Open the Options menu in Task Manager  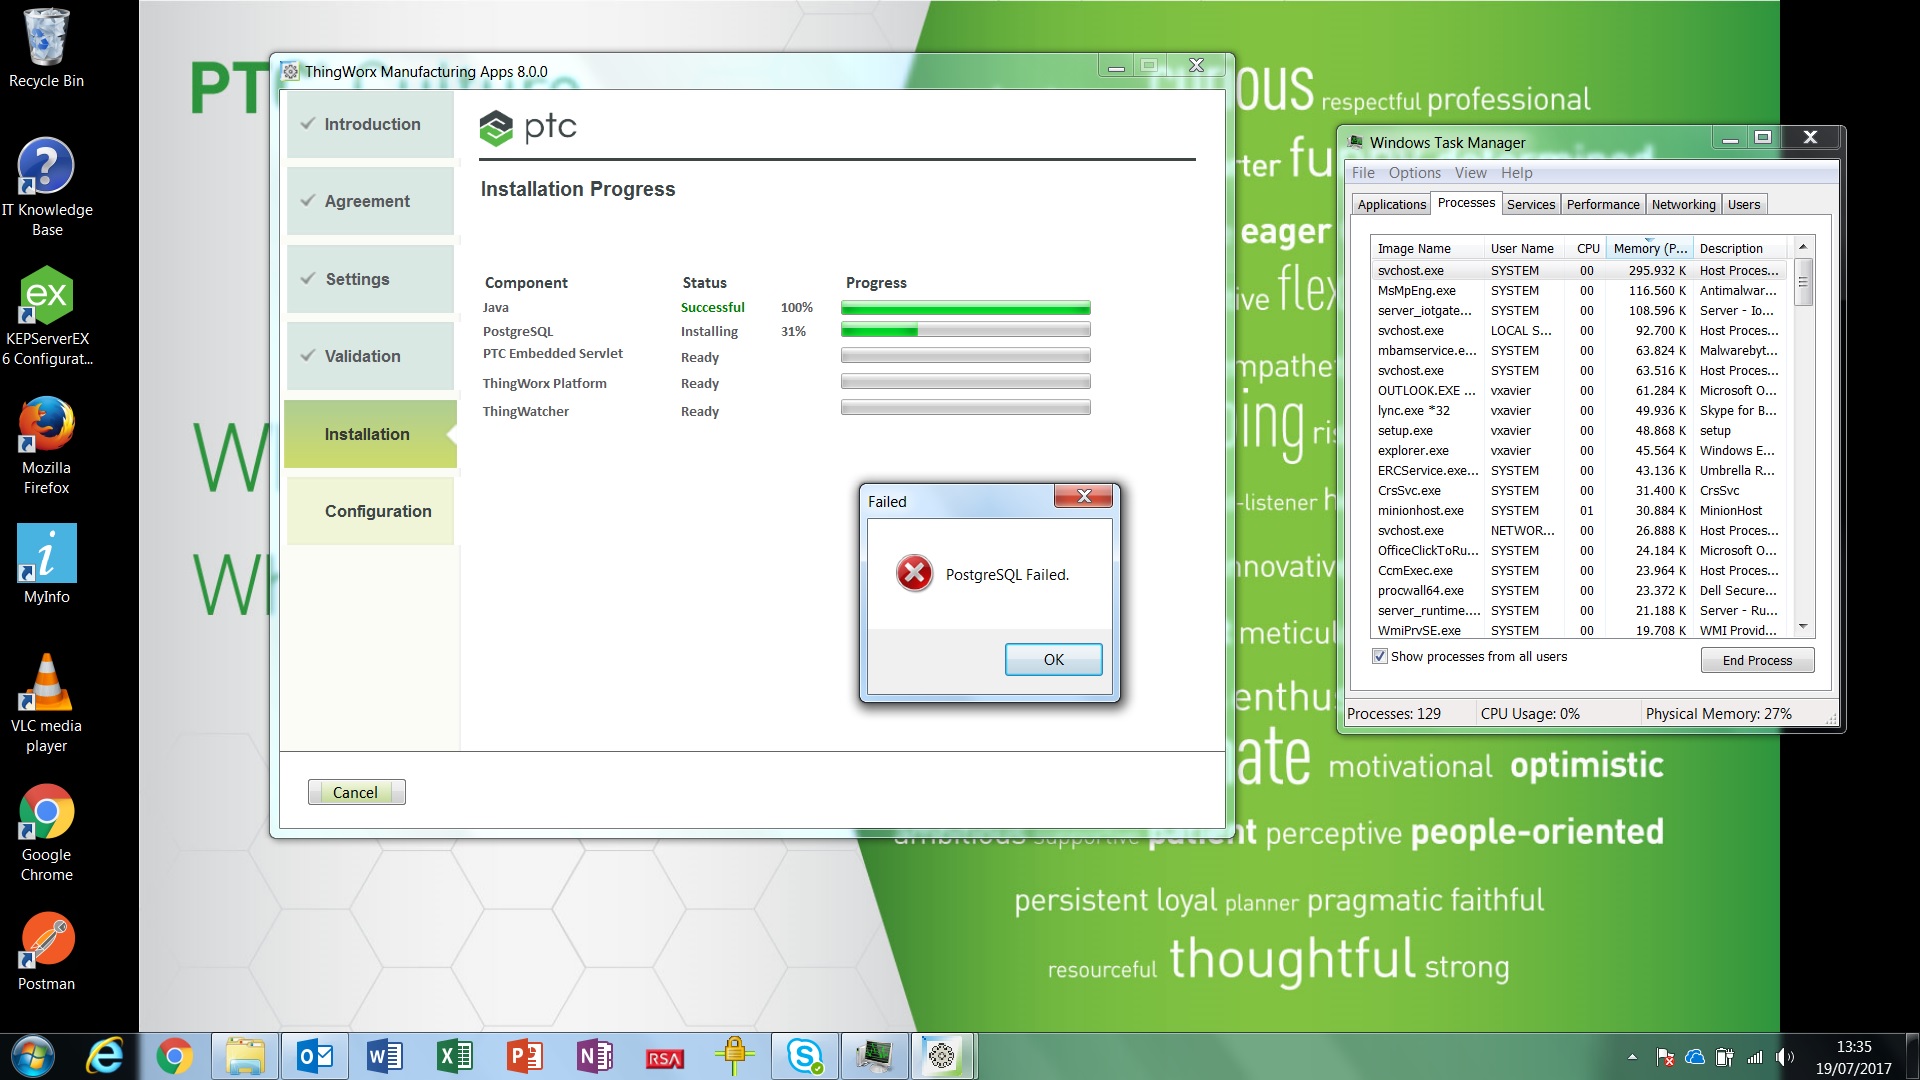[x=1414, y=173]
